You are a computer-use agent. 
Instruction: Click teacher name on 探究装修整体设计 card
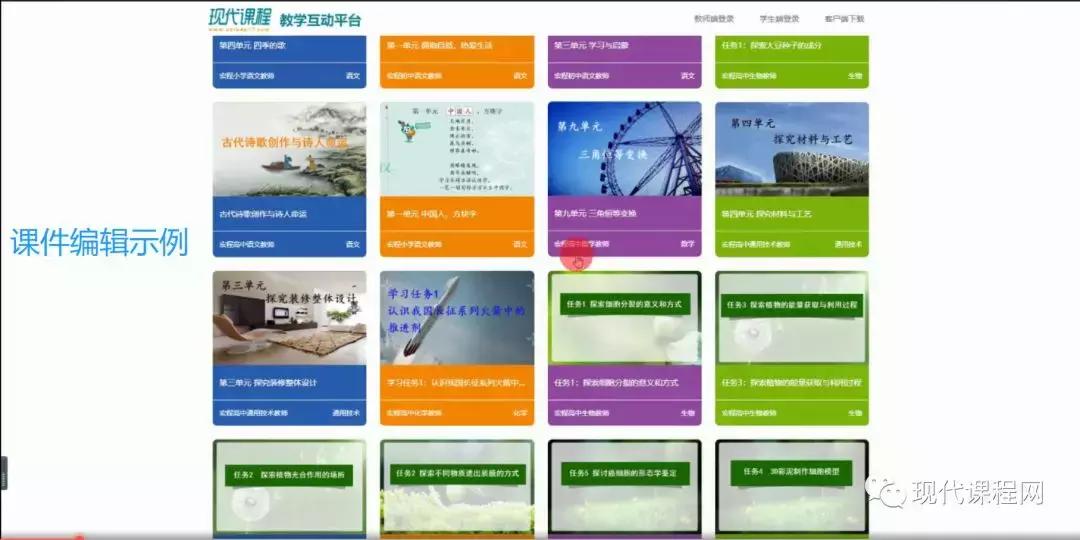click(x=253, y=413)
